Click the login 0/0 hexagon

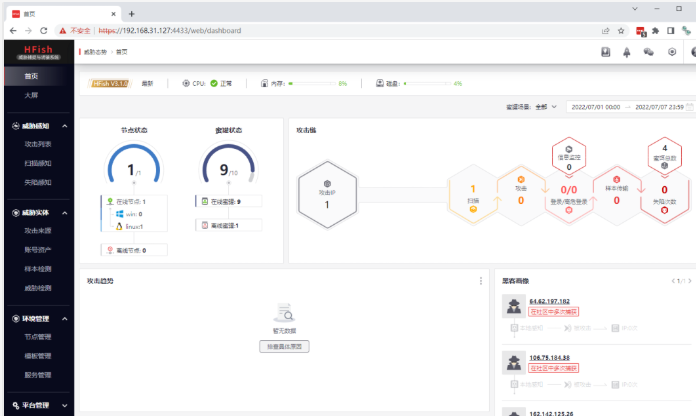tap(569, 195)
